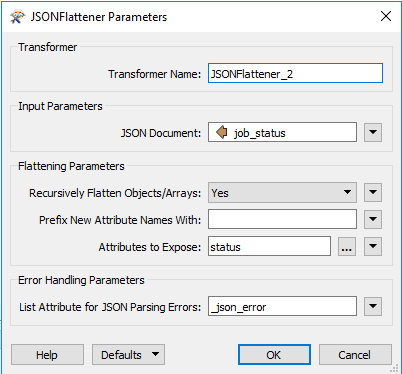Click the JSON Document job_status field

click(x=282, y=132)
